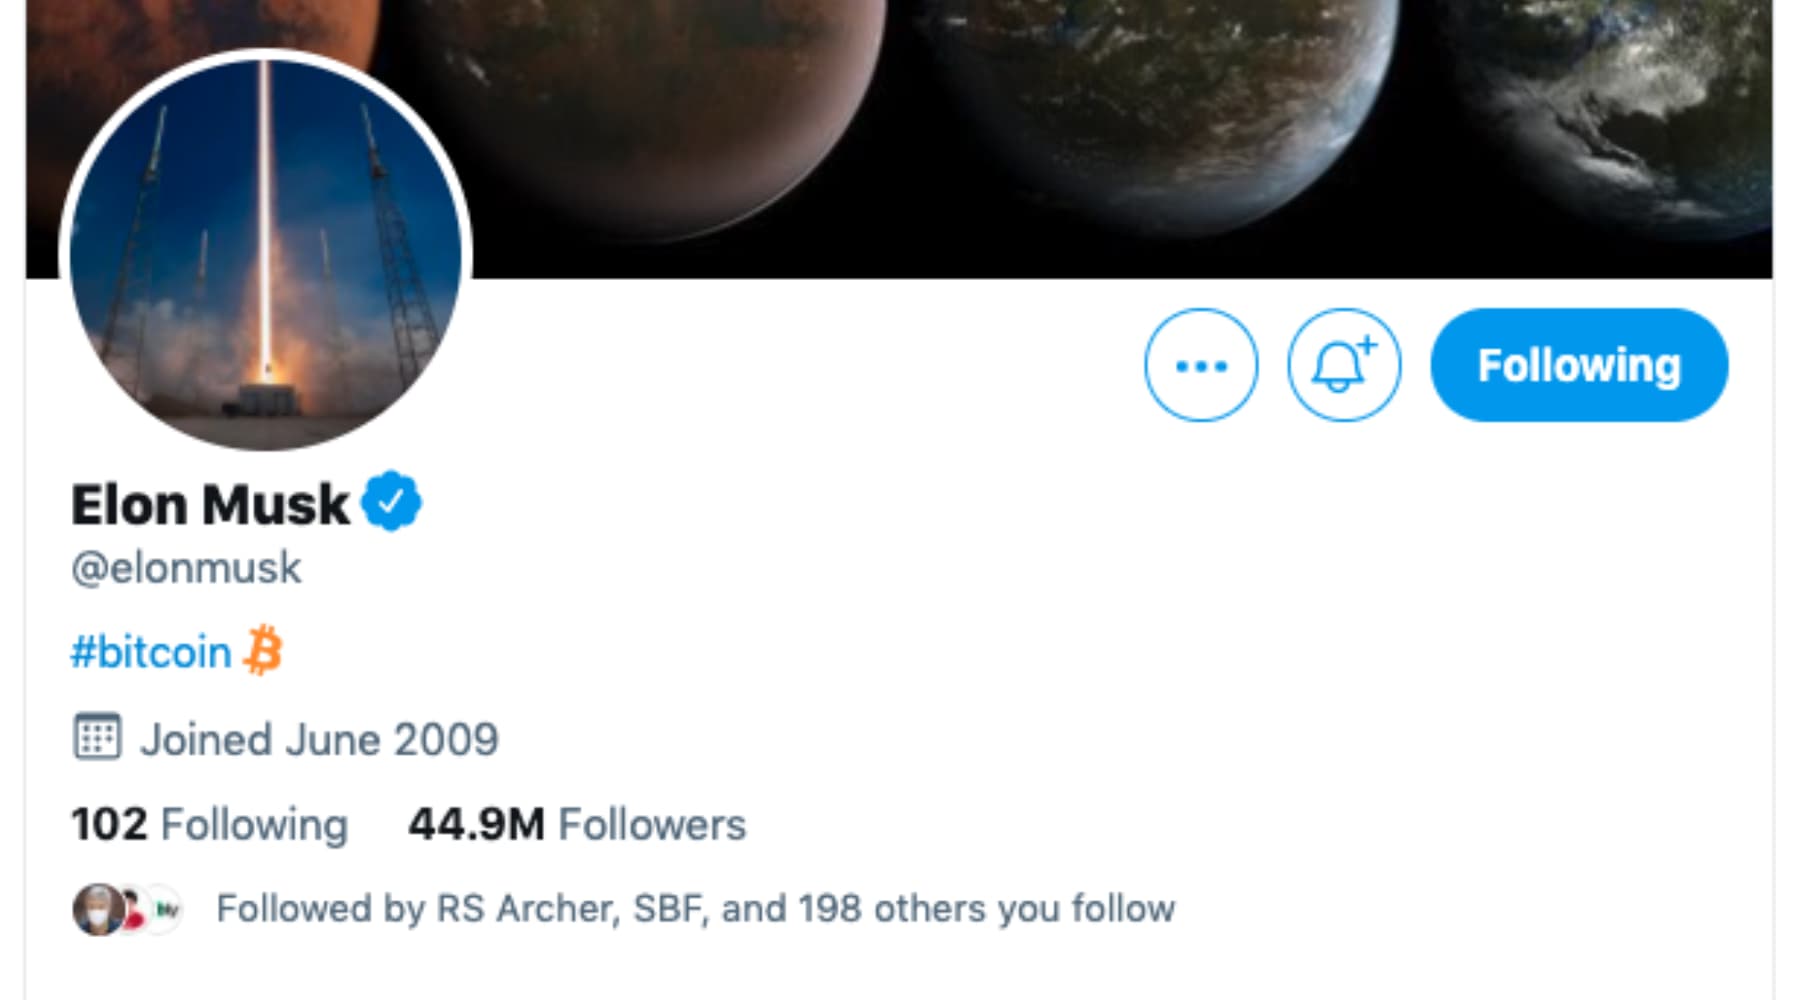The height and width of the screenshot is (1000, 1800).
Task: Click the third mutual follower avatar
Action: pyautogui.click(x=166, y=910)
